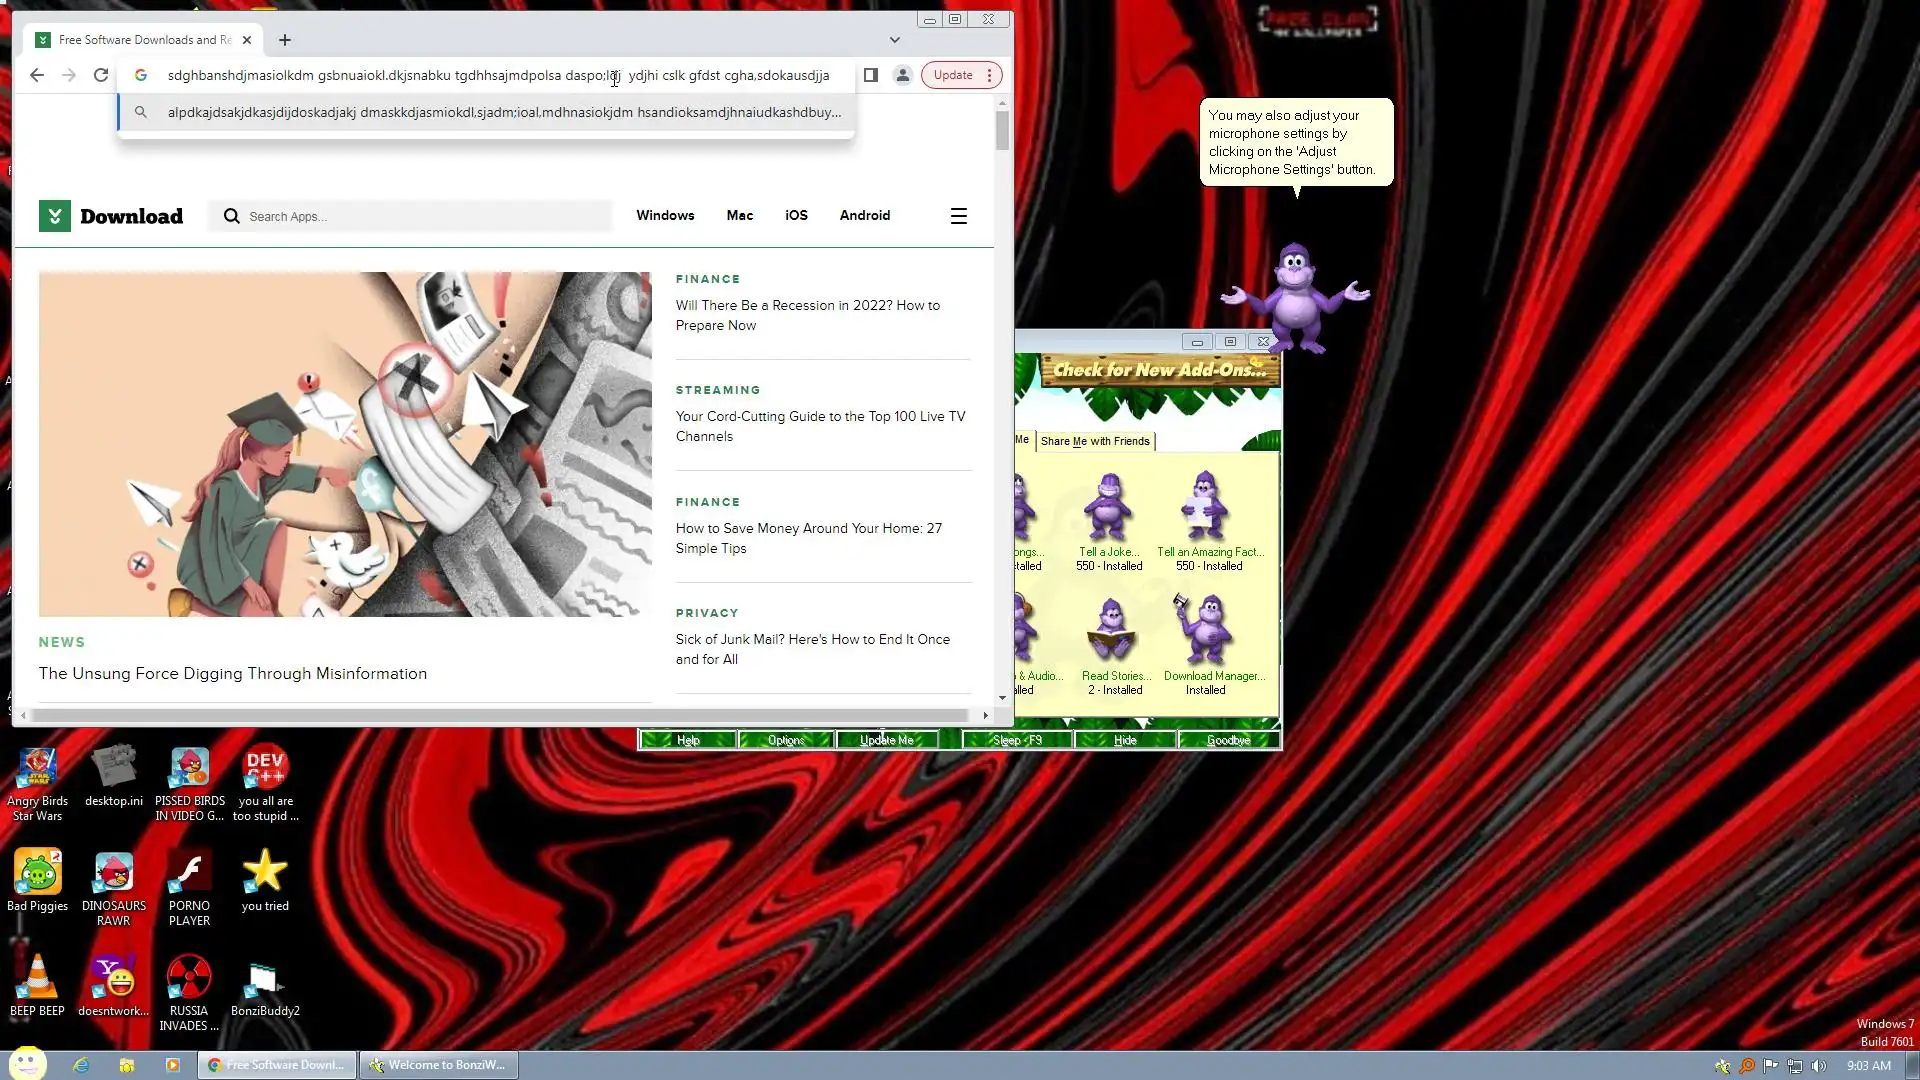Open BonziBuddy2 desktop shortcut

click(264, 981)
